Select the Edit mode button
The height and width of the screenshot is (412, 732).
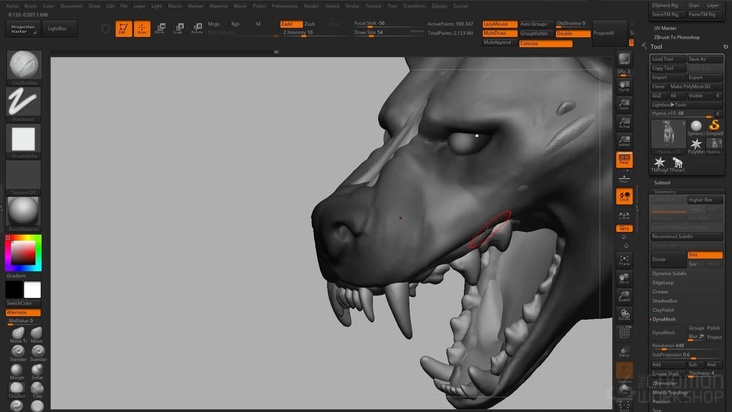(123, 28)
